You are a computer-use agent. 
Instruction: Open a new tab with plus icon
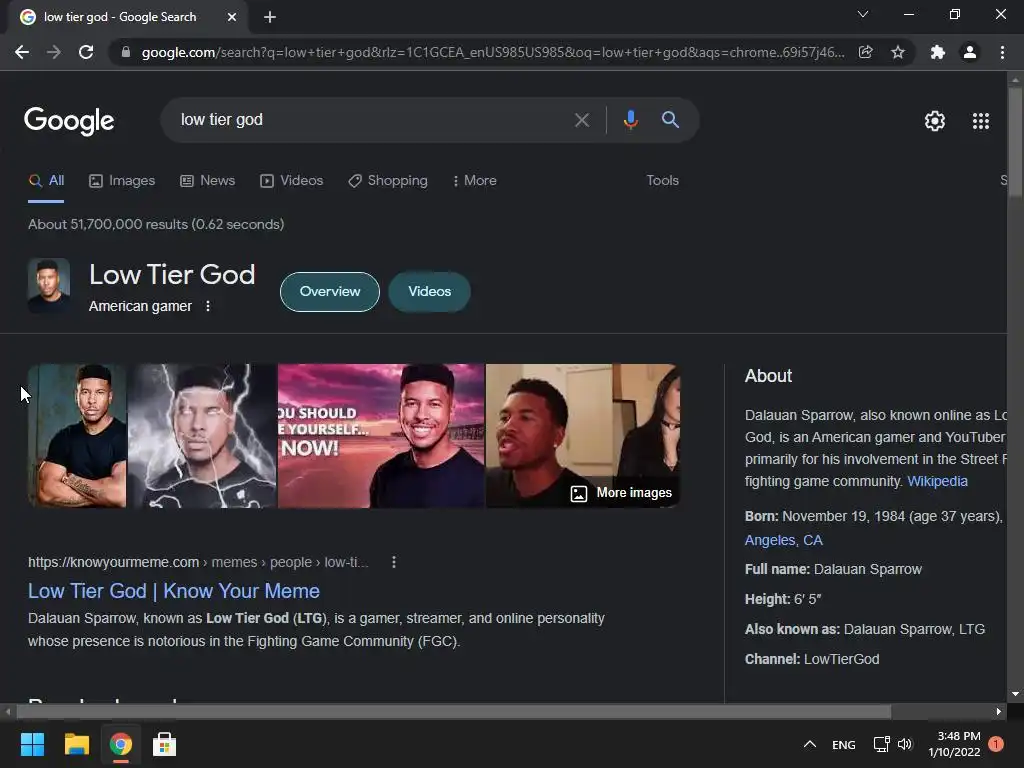[x=270, y=17]
